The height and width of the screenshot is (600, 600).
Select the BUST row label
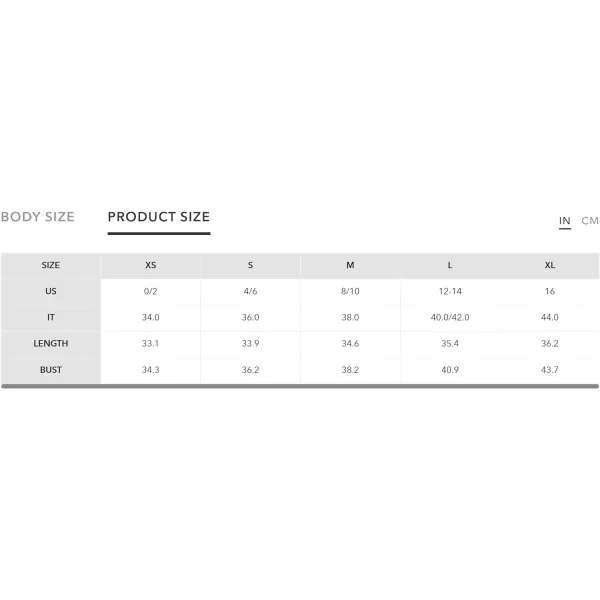point(51,370)
